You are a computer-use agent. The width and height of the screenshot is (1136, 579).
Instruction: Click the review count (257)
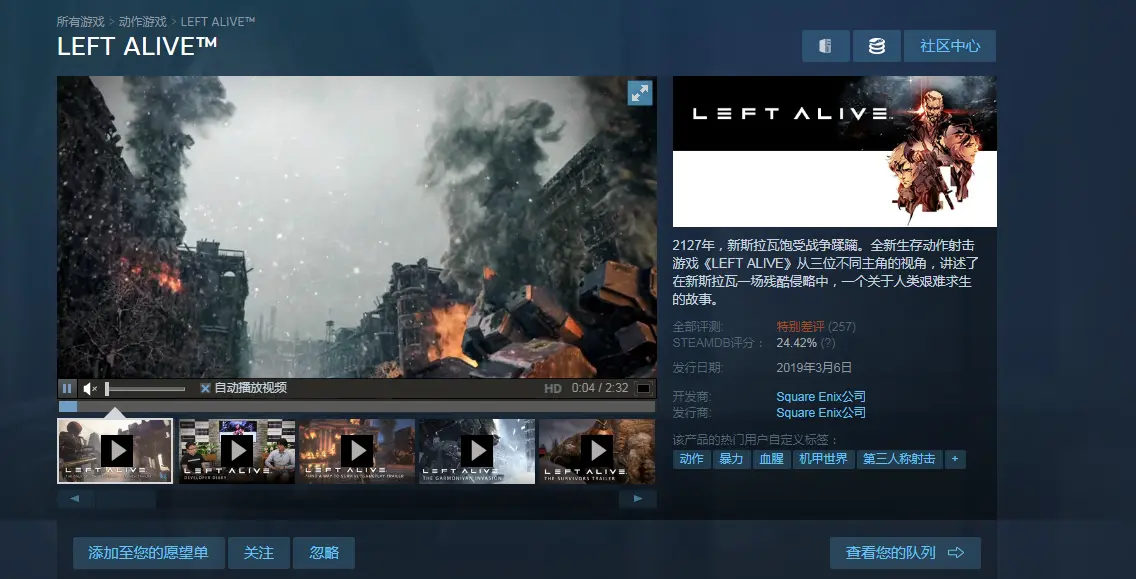[x=842, y=327]
